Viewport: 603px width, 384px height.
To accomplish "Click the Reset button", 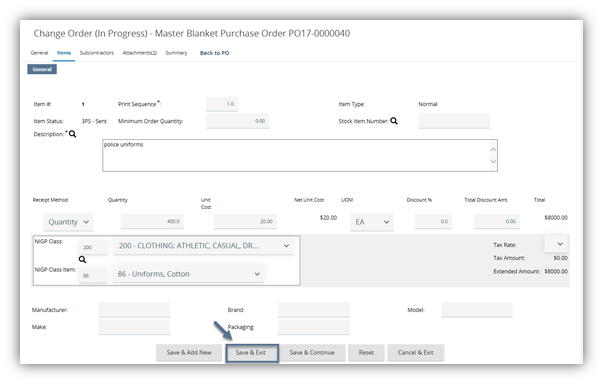I will click(x=366, y=352).
